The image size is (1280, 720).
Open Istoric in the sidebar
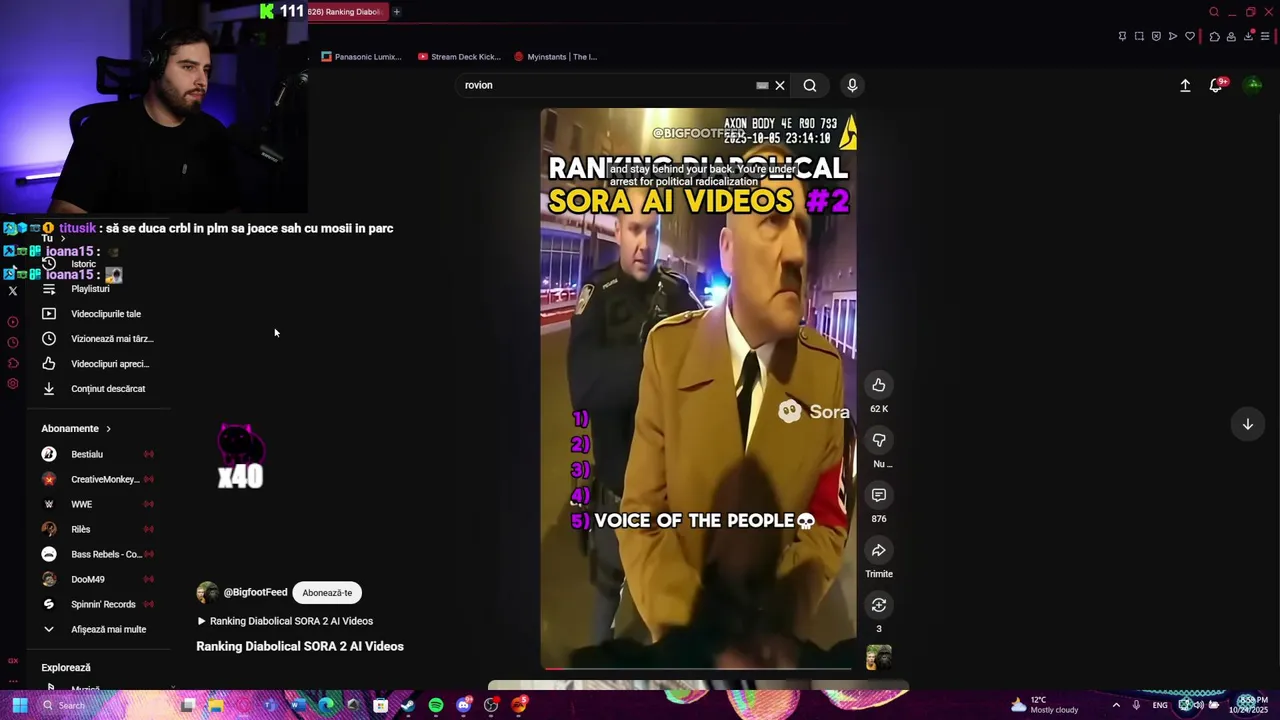(98, 264)
